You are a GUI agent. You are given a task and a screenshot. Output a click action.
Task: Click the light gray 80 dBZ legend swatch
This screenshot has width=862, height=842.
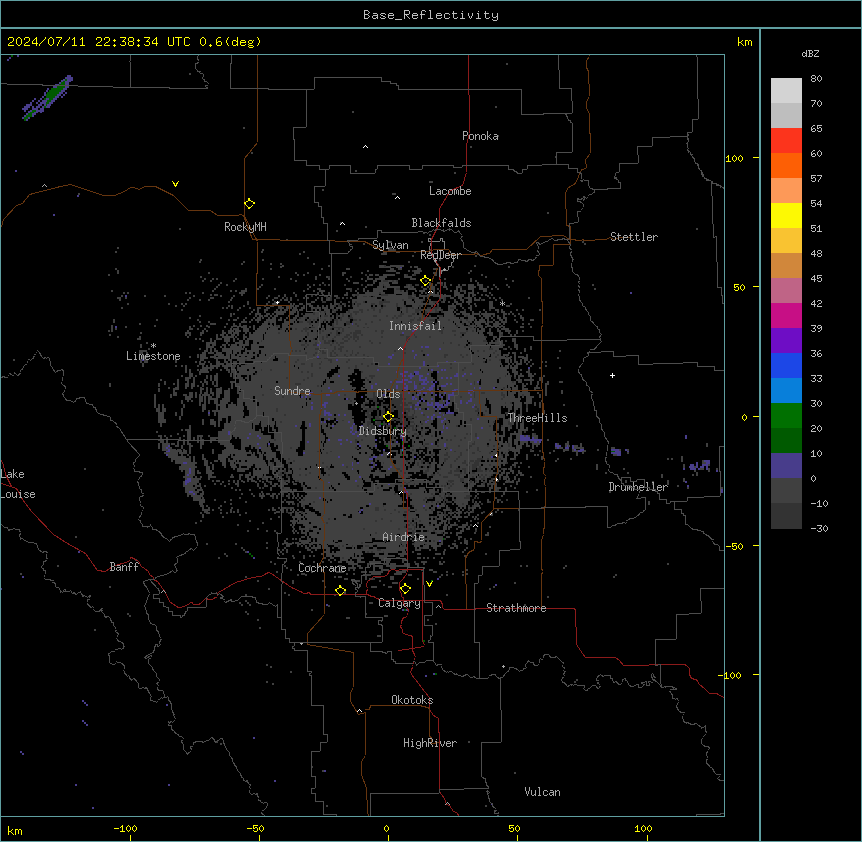pos(786,91)
